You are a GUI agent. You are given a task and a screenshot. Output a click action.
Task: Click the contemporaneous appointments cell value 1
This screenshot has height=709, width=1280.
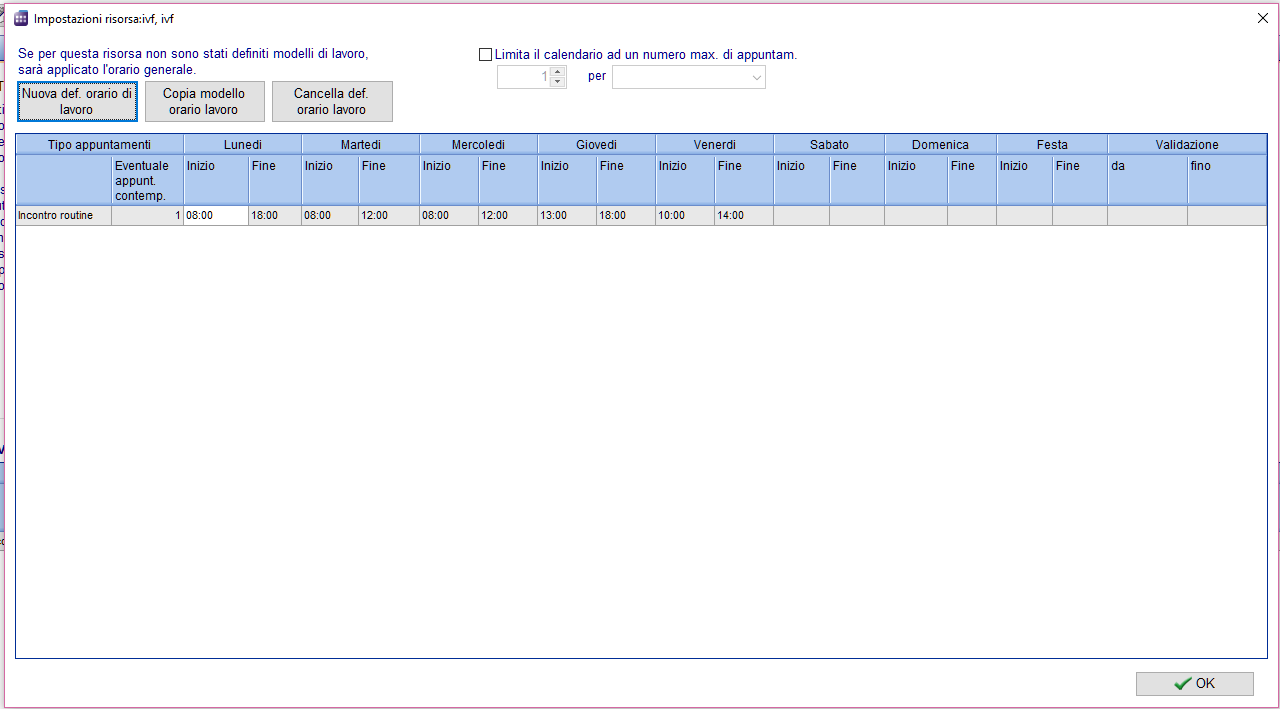click(147, 215)
